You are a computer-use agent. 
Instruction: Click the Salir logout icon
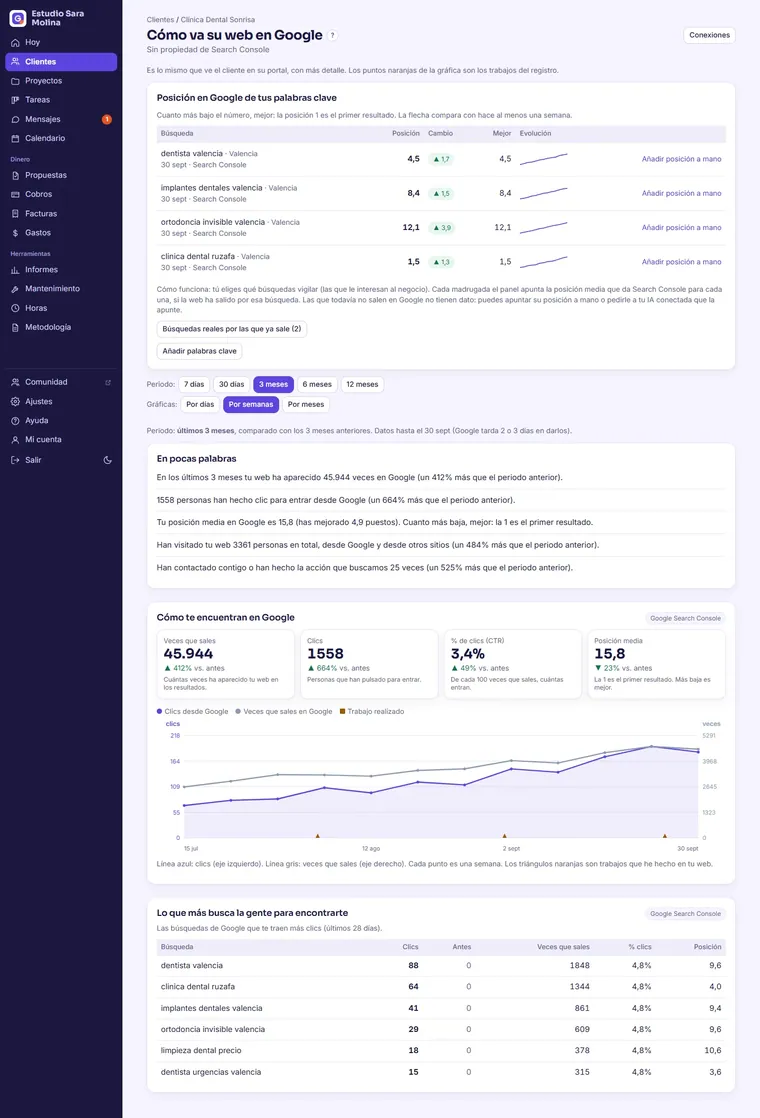point(15,461)
